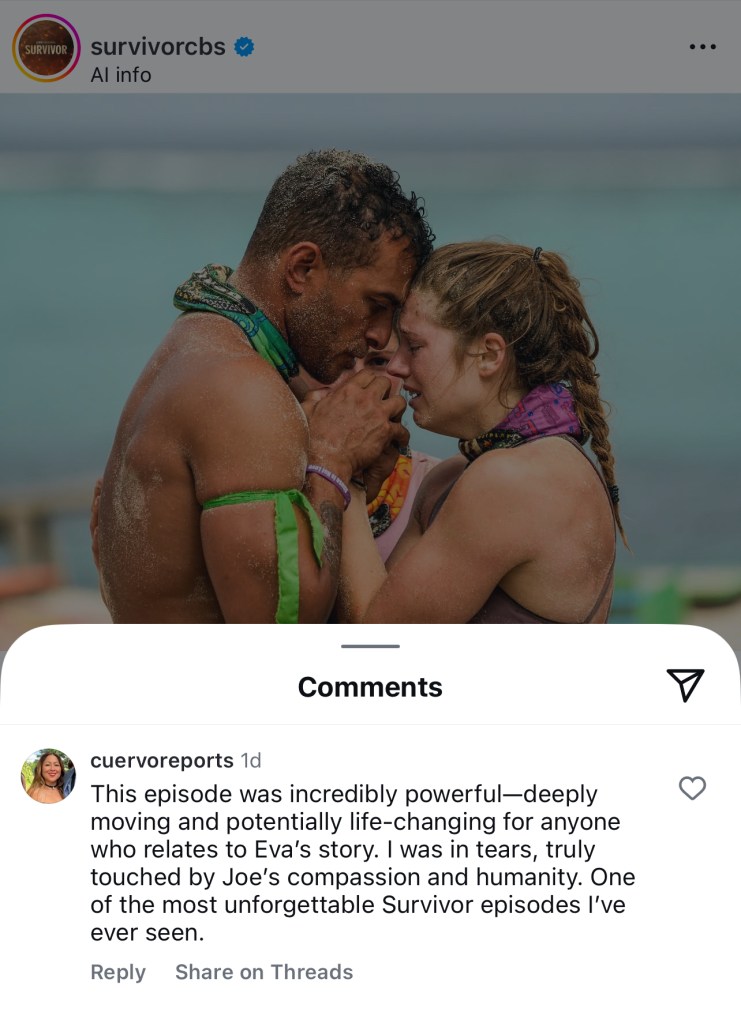Share post with paper plane icon
The image size is (741, 1023).
pos(685,685)
